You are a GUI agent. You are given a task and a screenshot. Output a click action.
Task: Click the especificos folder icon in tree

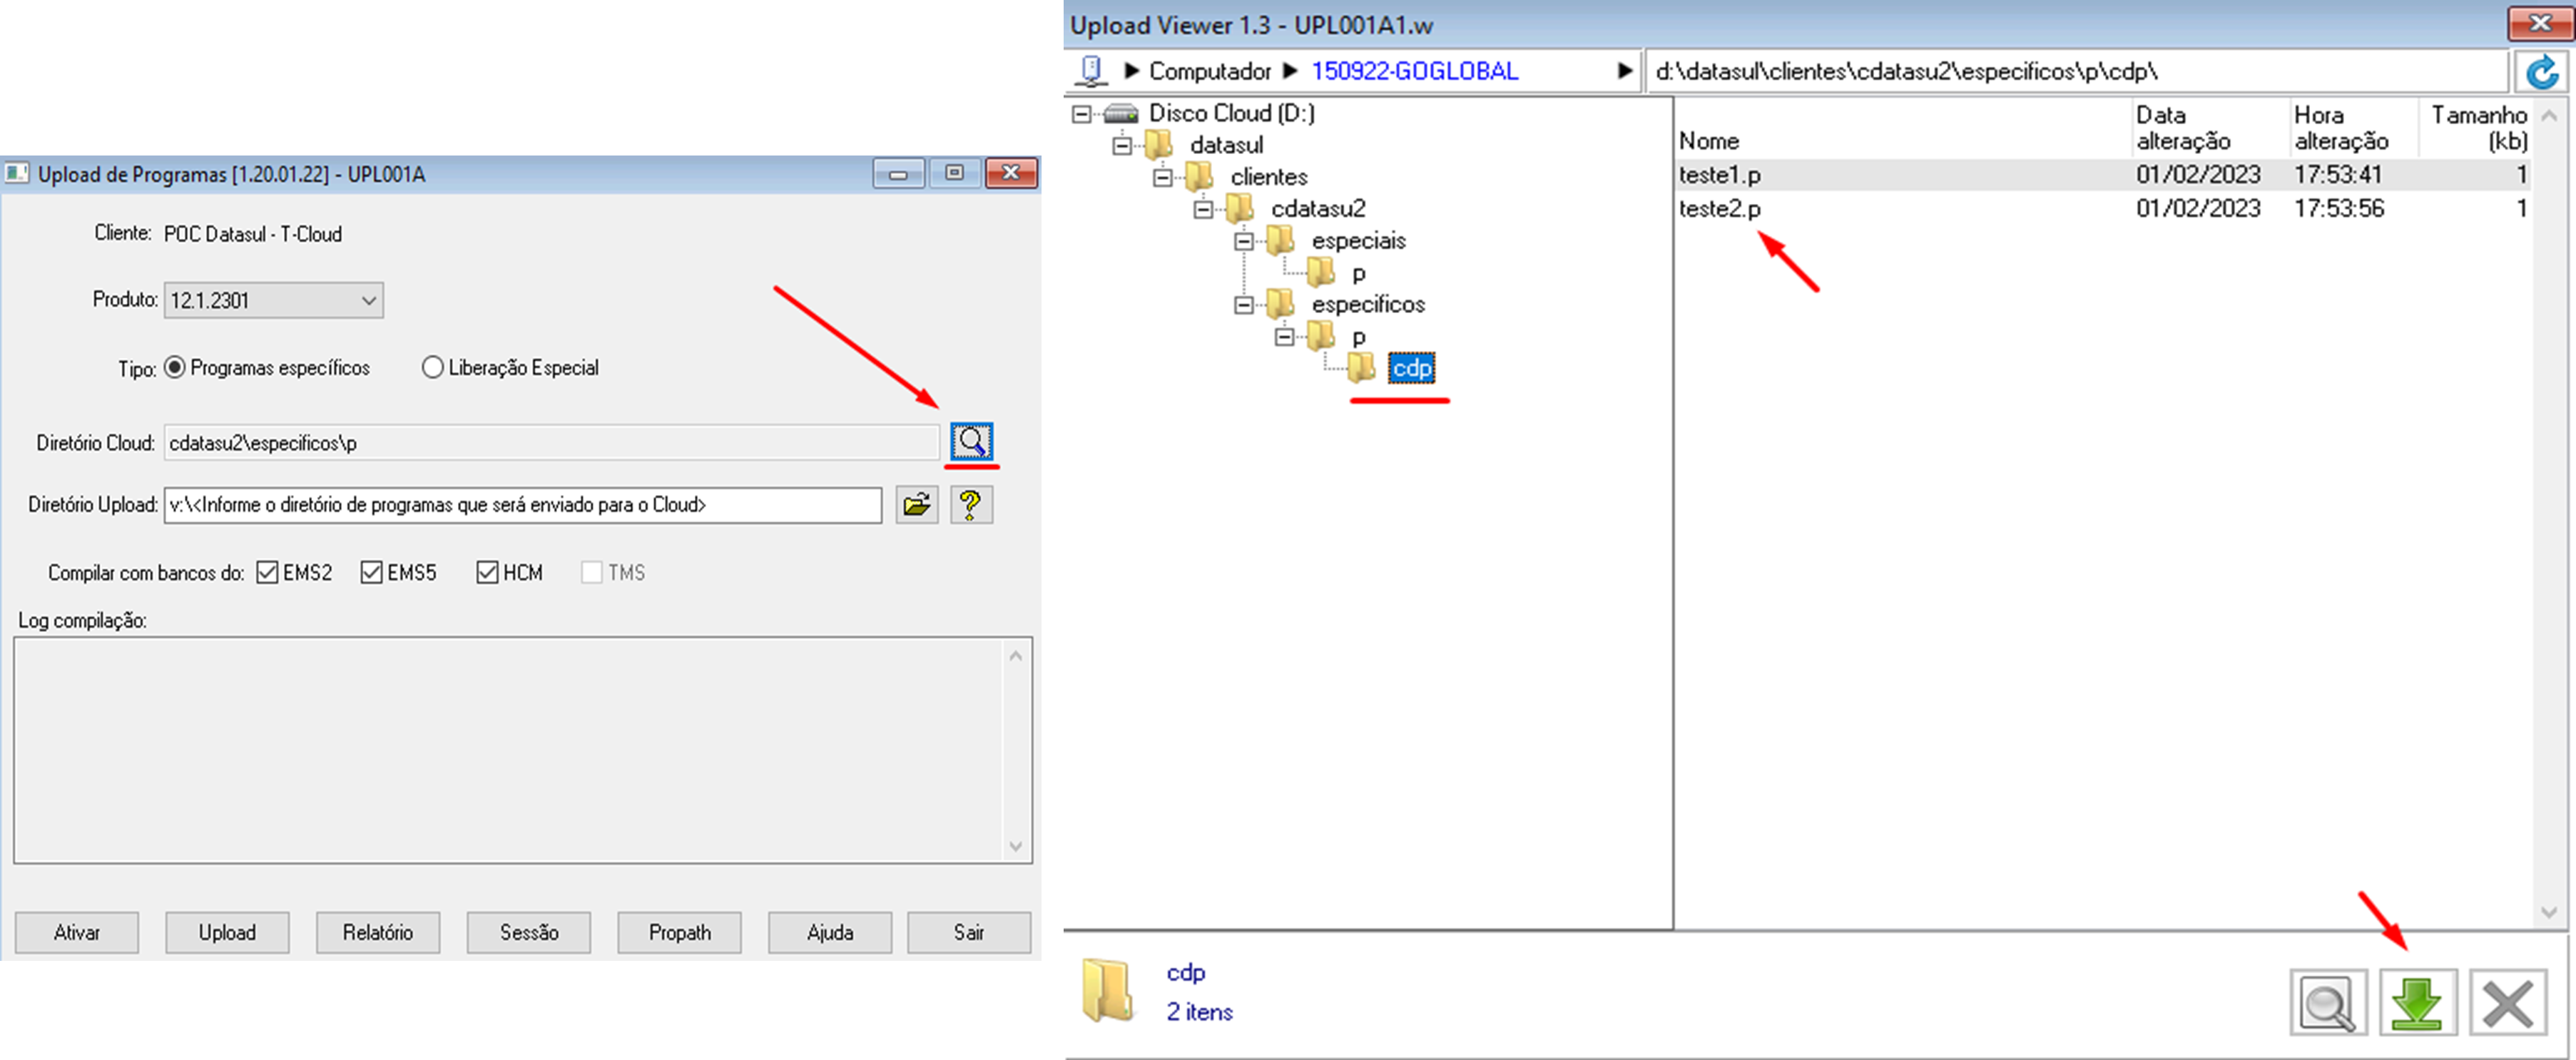pos(1280,304)
